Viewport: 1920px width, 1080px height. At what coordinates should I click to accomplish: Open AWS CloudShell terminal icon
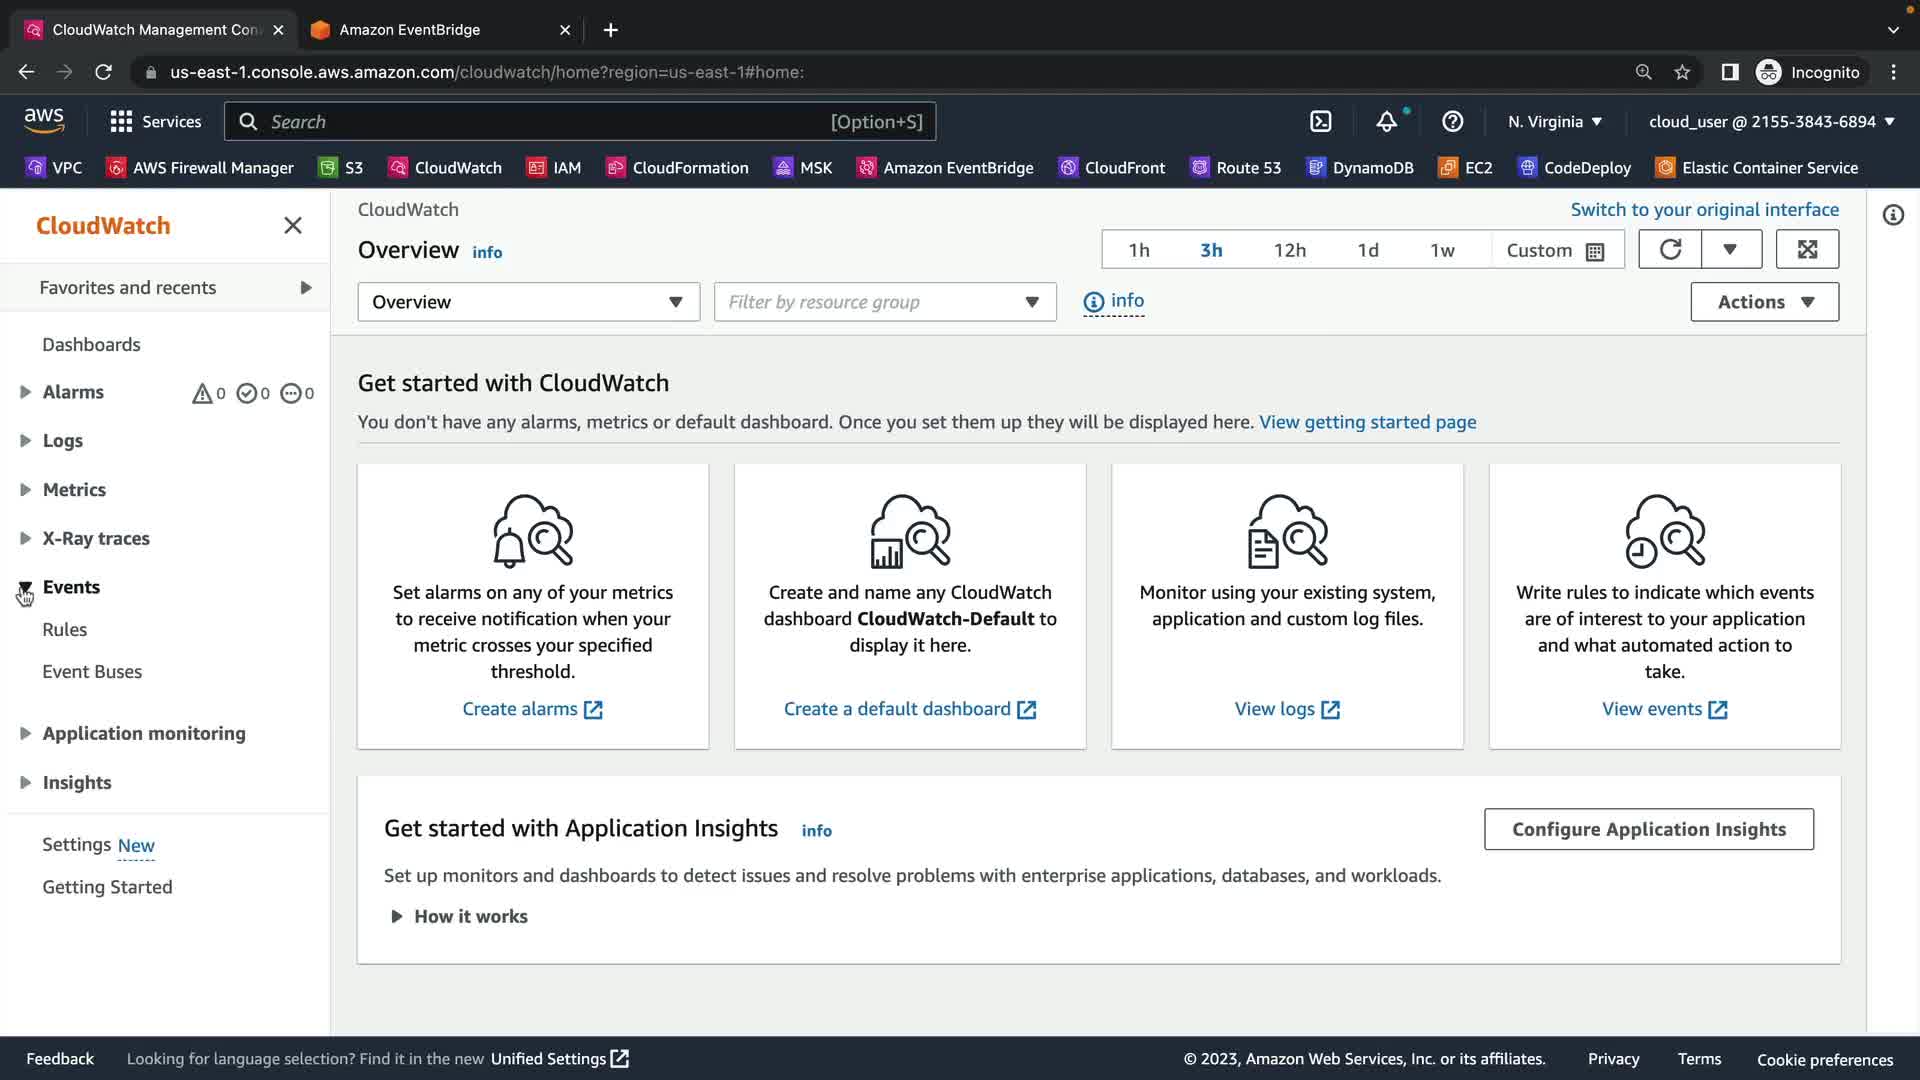click(x=1320, y=122)
